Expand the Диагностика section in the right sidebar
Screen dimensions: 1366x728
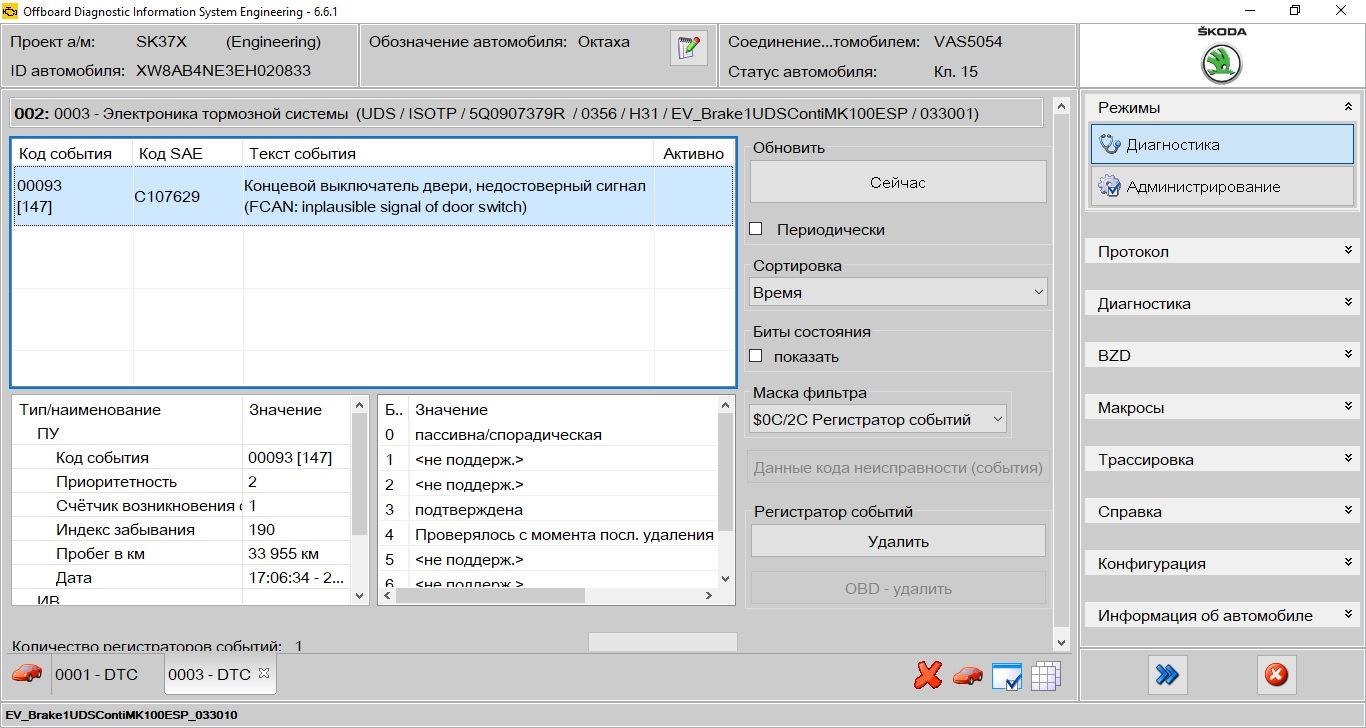(x=1221, y=303)
